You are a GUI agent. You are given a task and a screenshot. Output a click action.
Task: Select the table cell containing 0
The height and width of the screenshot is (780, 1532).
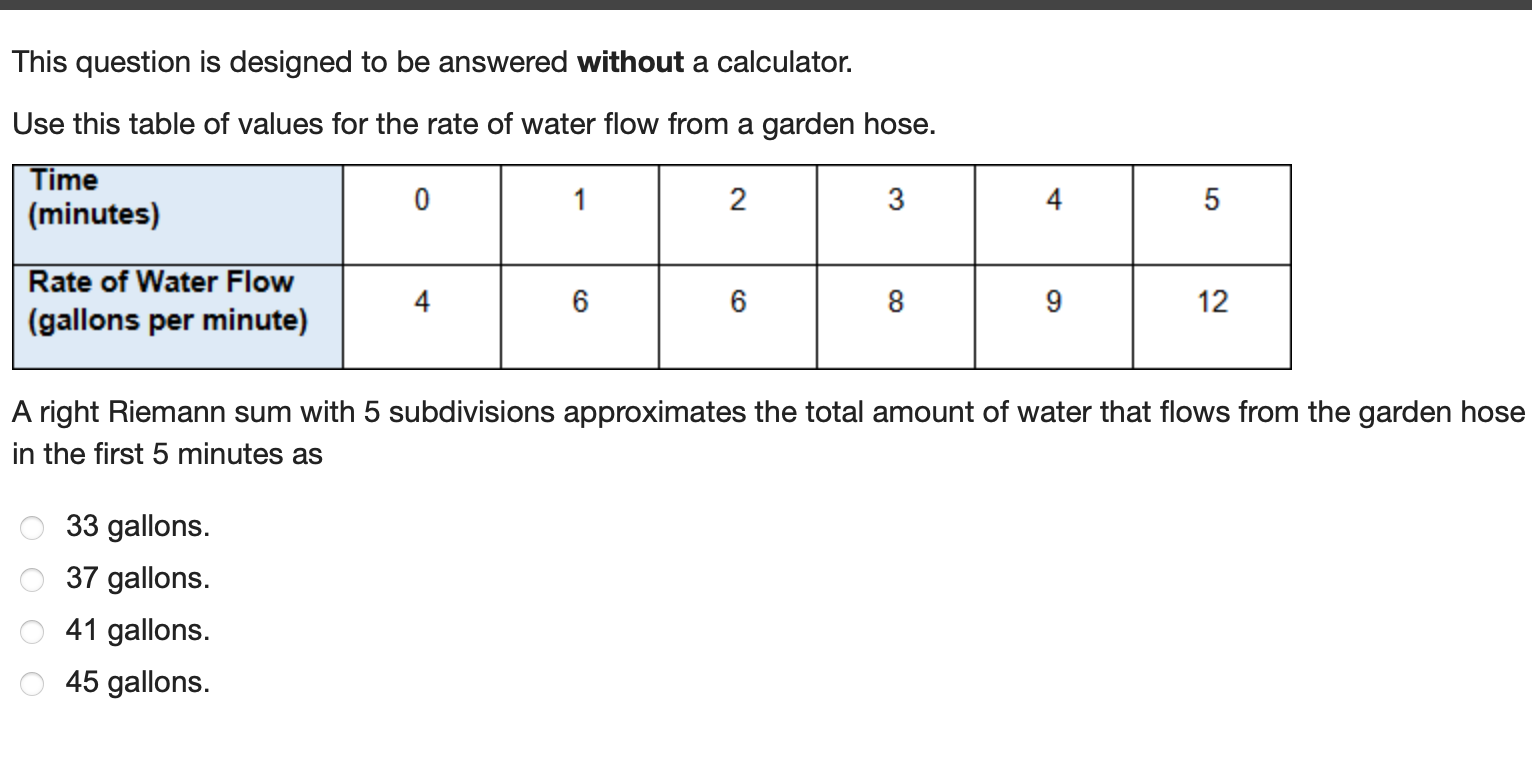click(x=421, y=201)
